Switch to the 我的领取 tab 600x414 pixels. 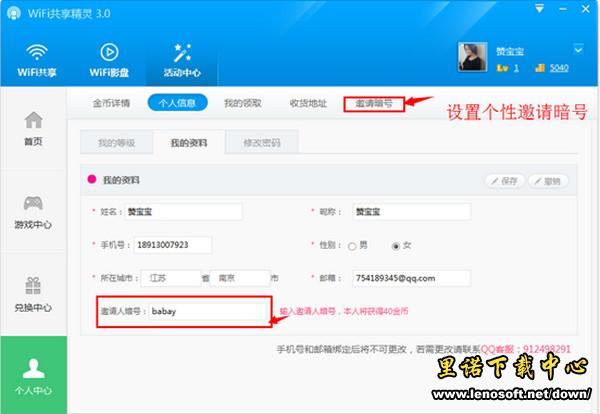coord(243,103)
